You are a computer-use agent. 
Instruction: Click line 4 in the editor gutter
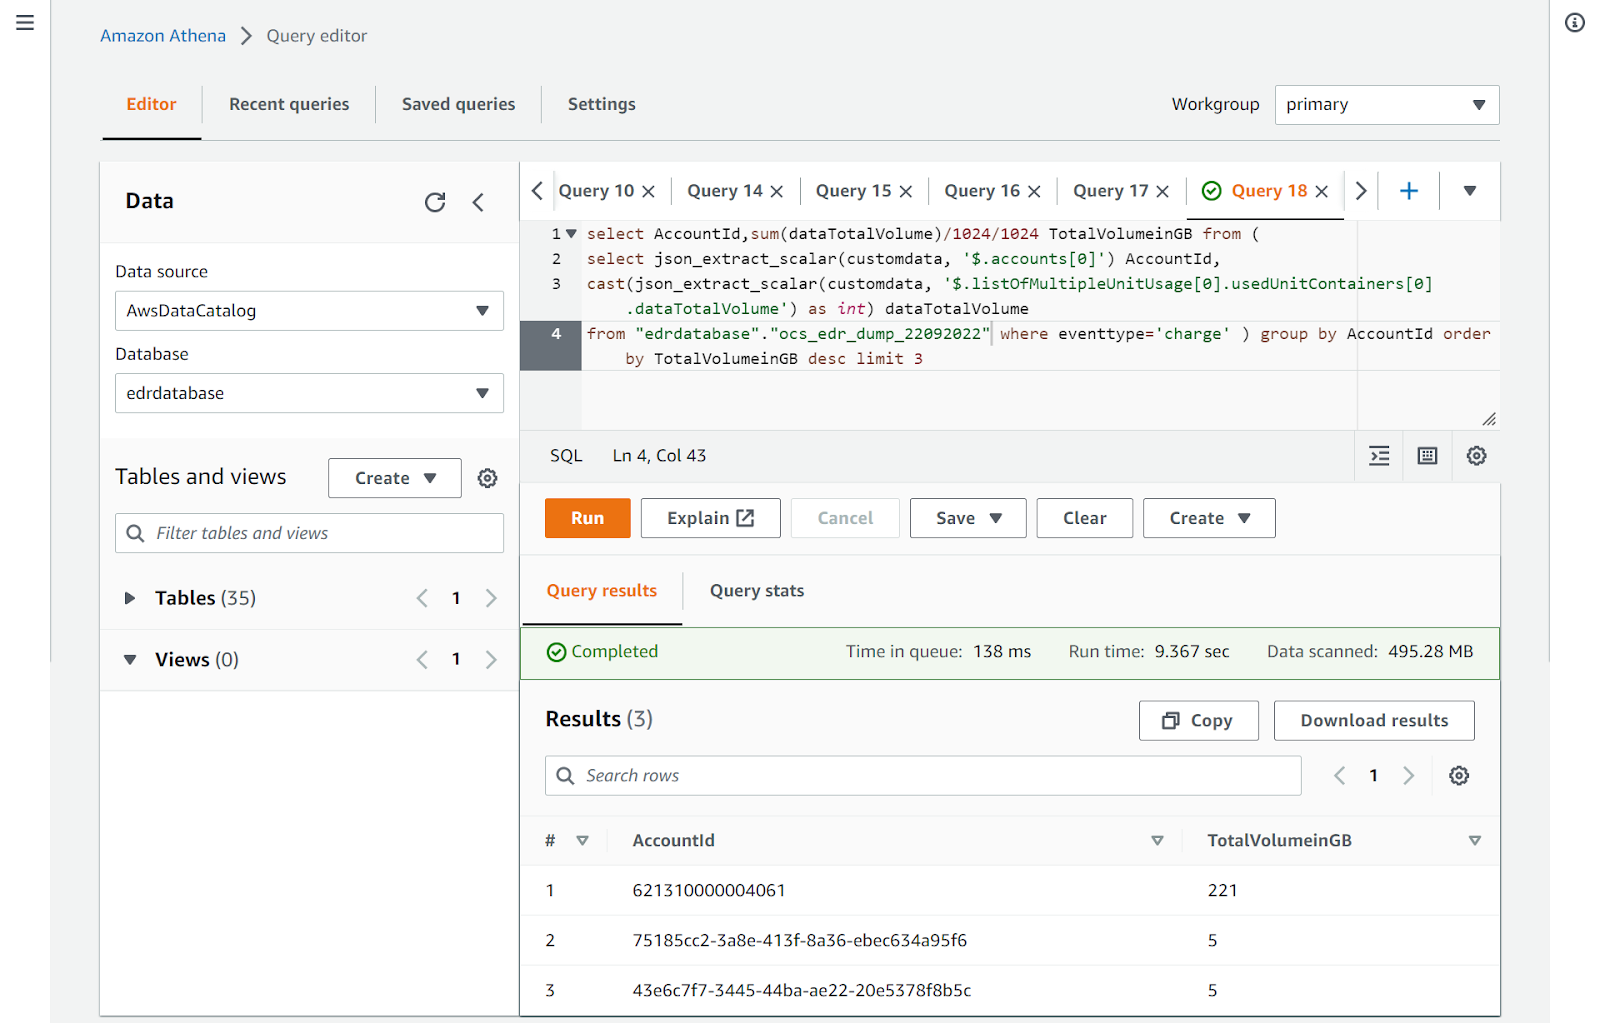(551, 346)
